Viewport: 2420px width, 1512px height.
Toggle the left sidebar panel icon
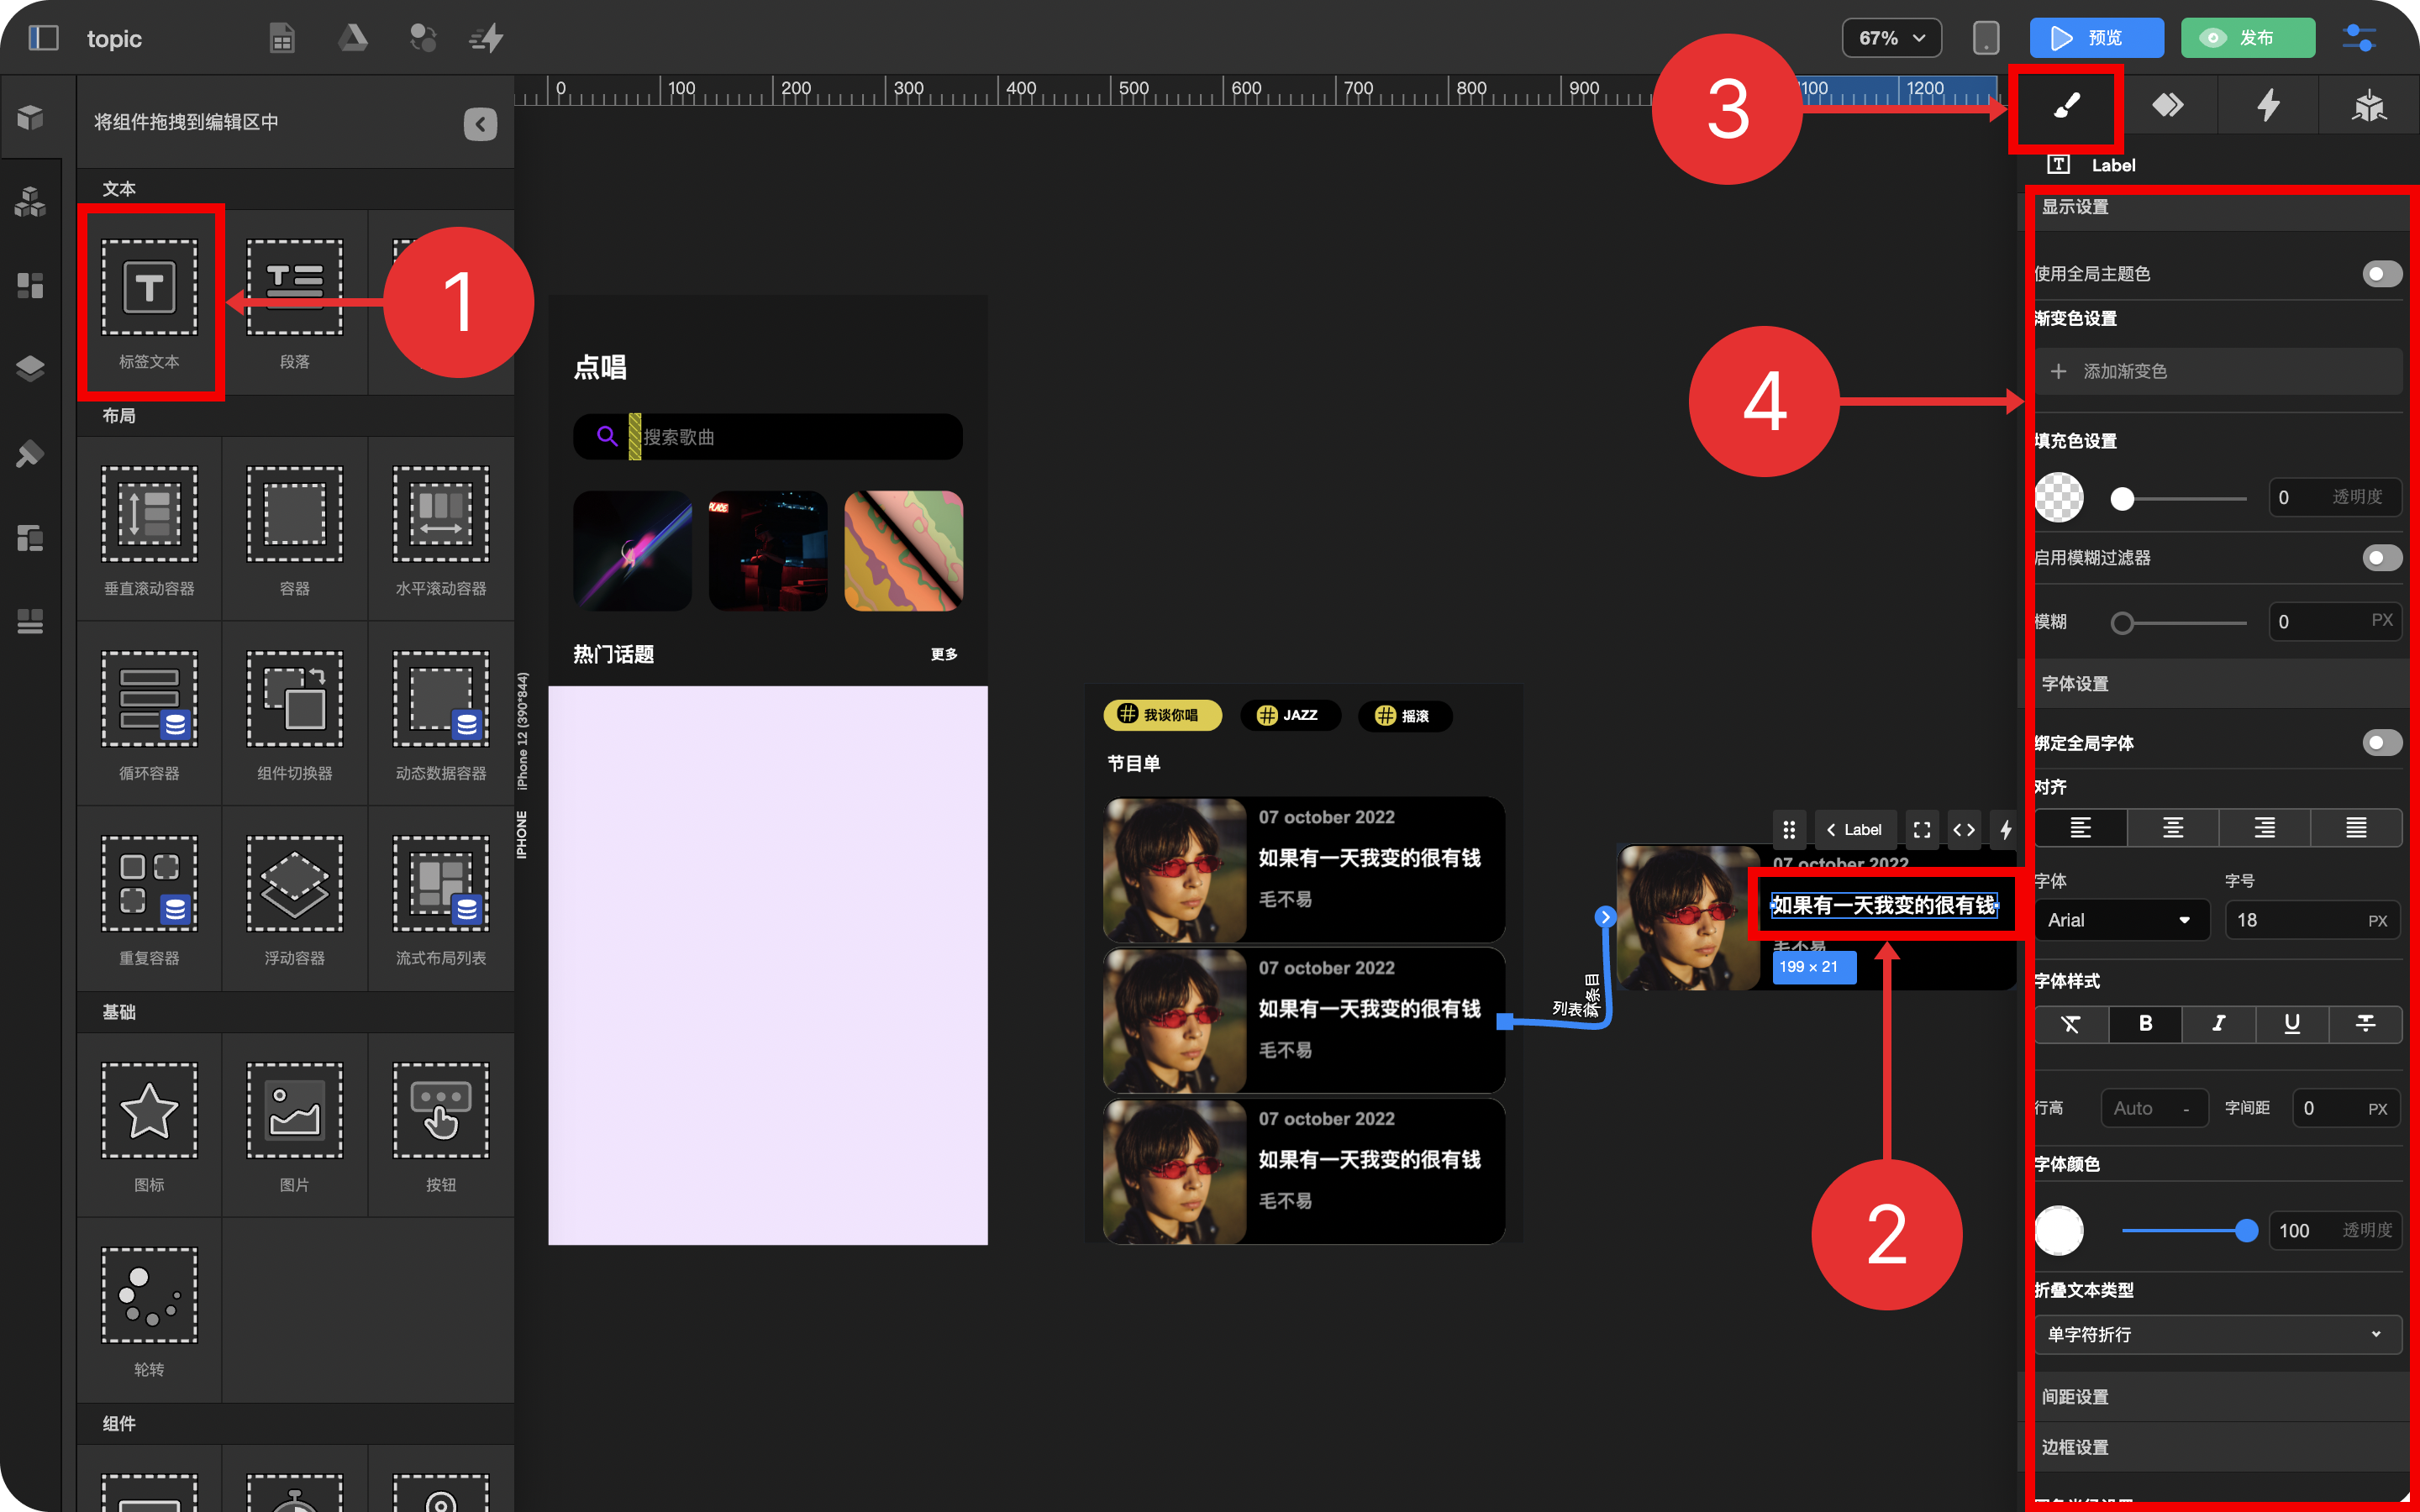pos(43,38)
